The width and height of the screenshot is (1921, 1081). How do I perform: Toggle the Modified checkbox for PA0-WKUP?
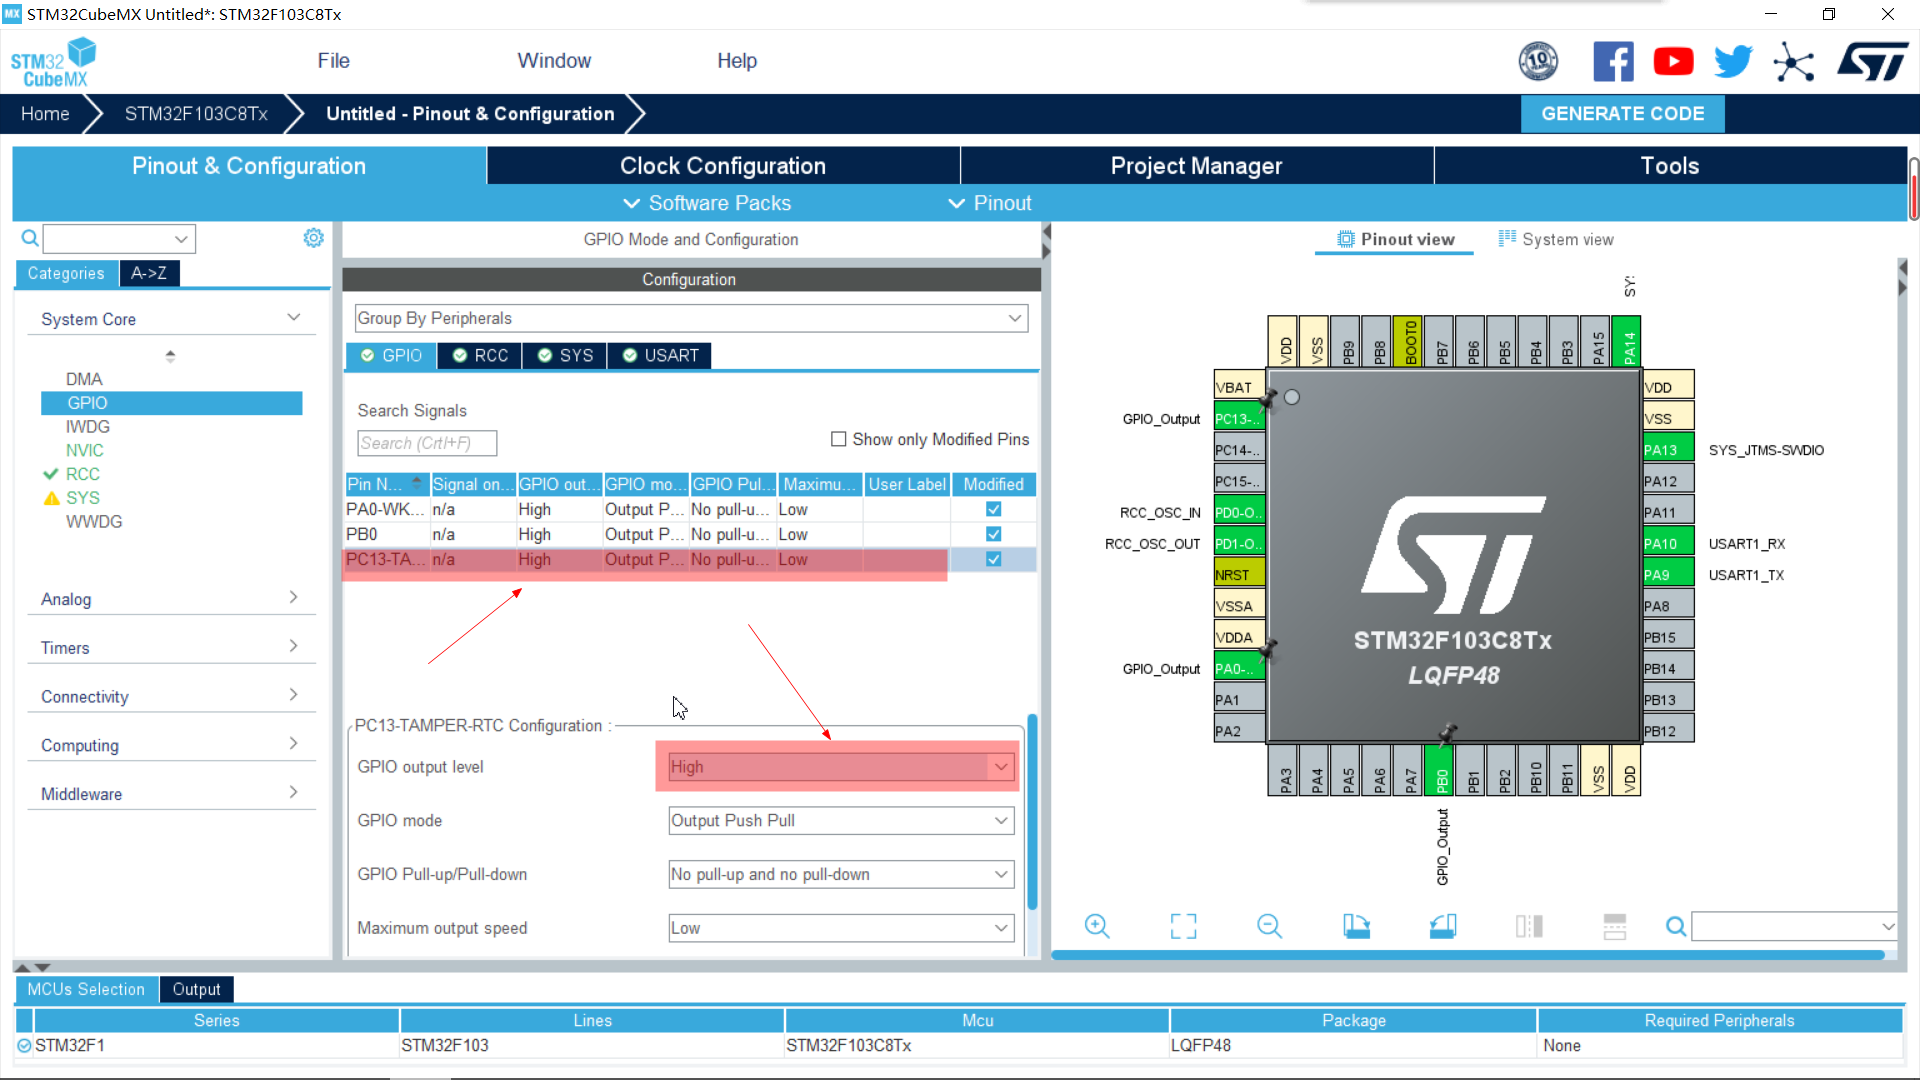click(993, 509)
